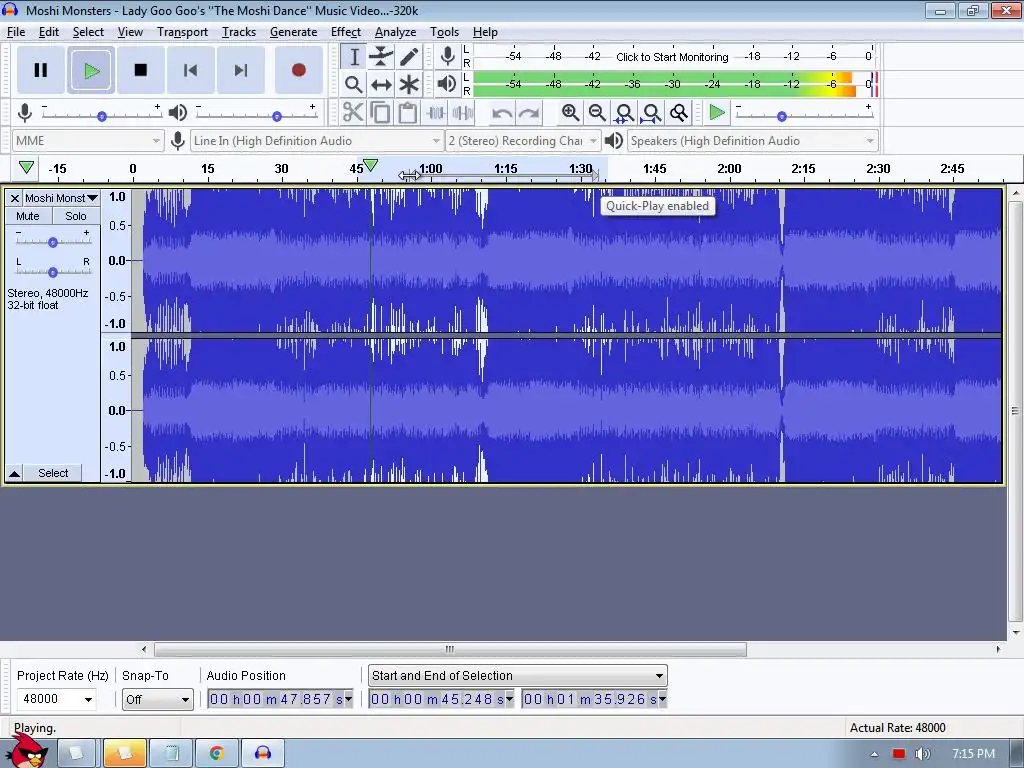Start recording with the red Record button

[298, 70]
